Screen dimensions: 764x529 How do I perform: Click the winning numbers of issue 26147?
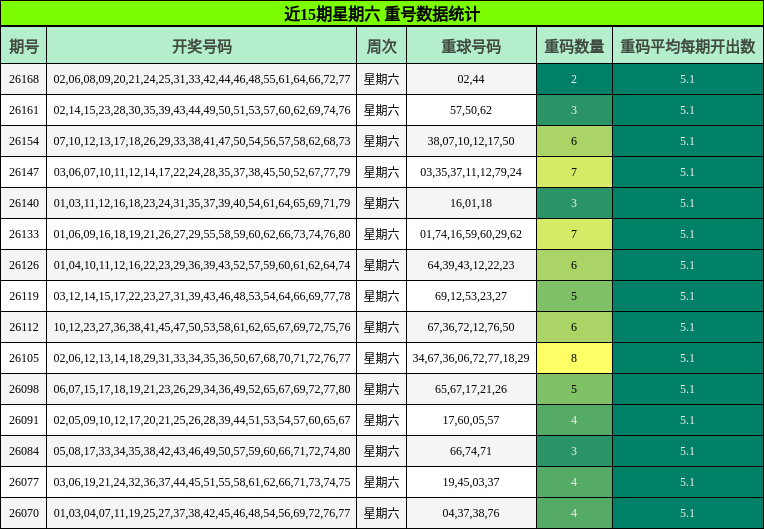click(202, 172)
